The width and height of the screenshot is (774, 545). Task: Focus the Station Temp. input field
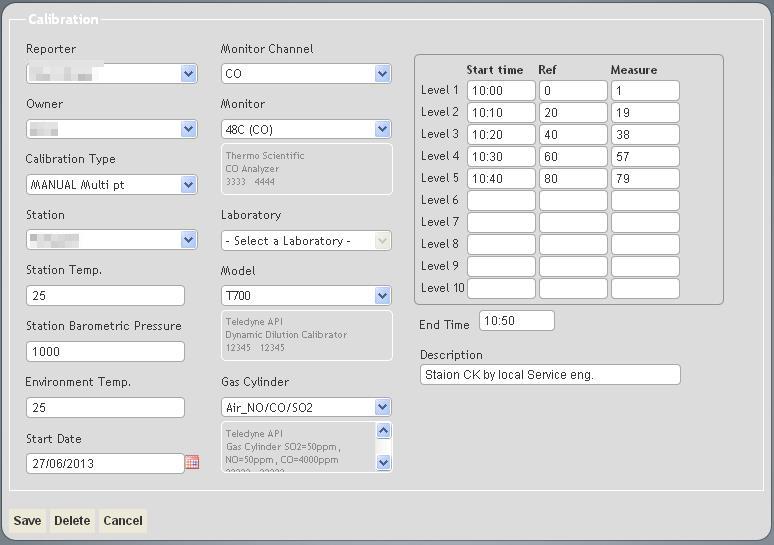coord(105,296)
